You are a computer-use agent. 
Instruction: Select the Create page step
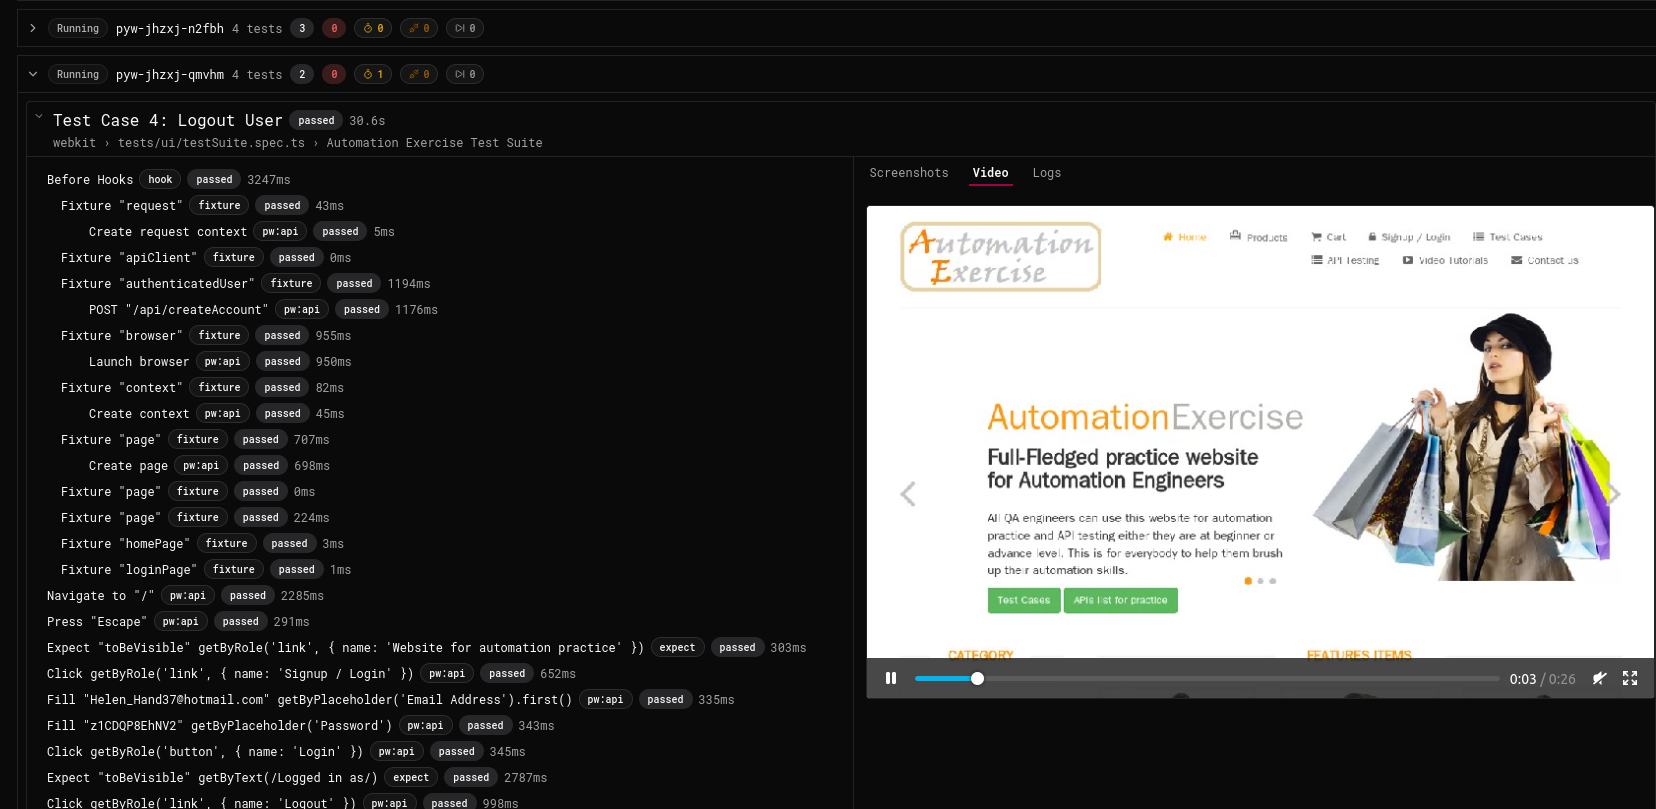[x=209, y=466]
